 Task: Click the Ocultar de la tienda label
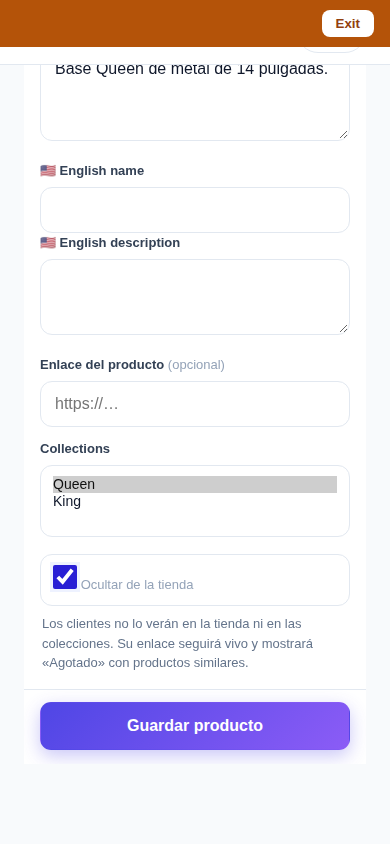click(x=137, y=585)
